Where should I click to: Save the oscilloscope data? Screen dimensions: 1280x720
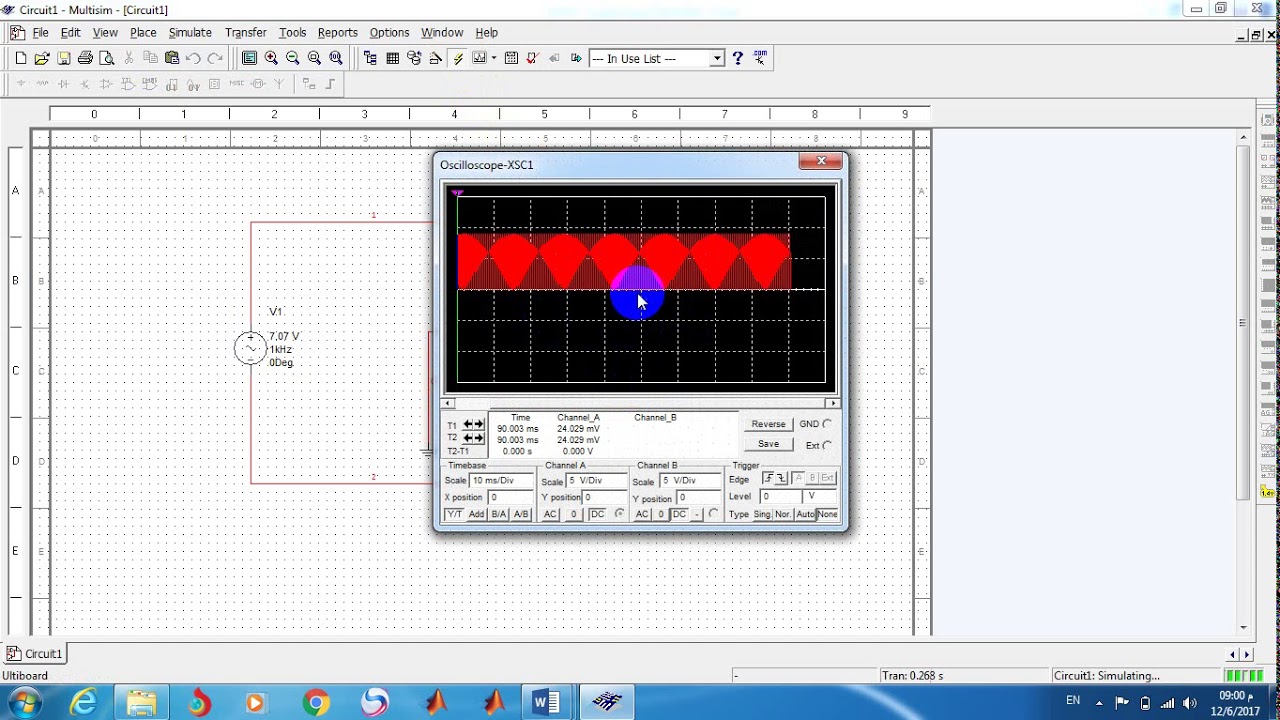coord(768,444)
